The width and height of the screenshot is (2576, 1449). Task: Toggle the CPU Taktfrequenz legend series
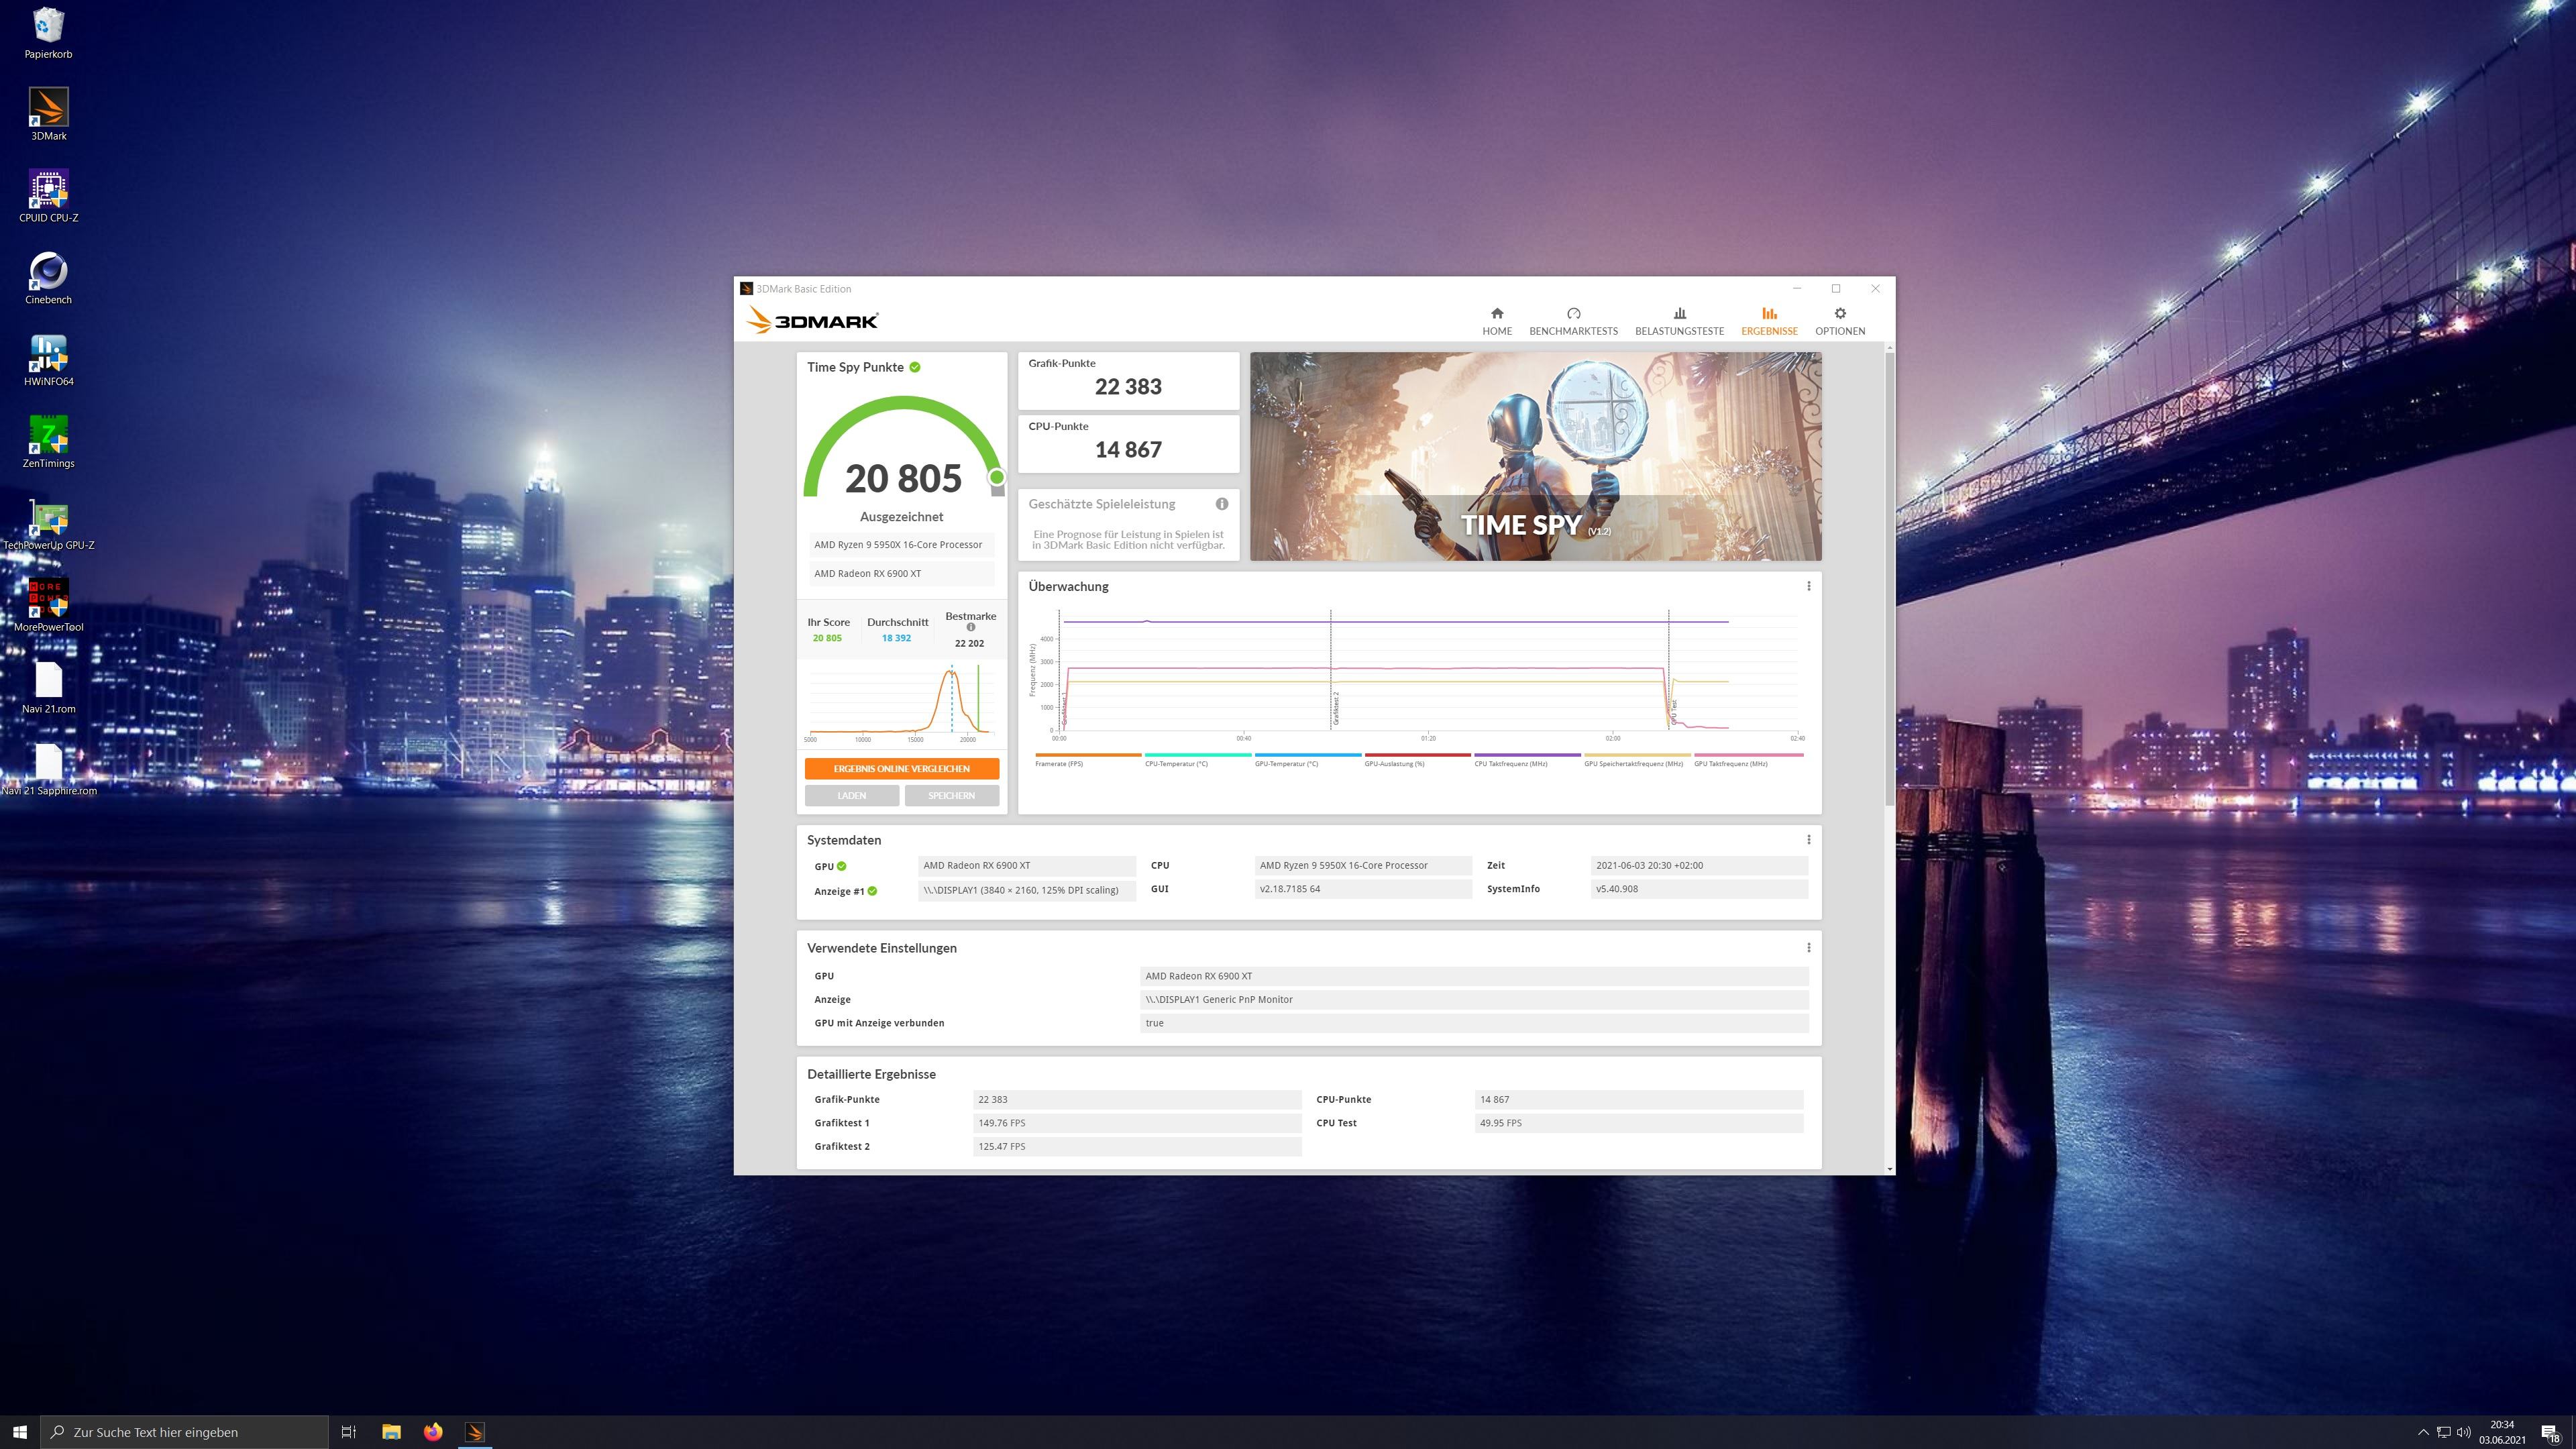click(x=1510, y=763)
